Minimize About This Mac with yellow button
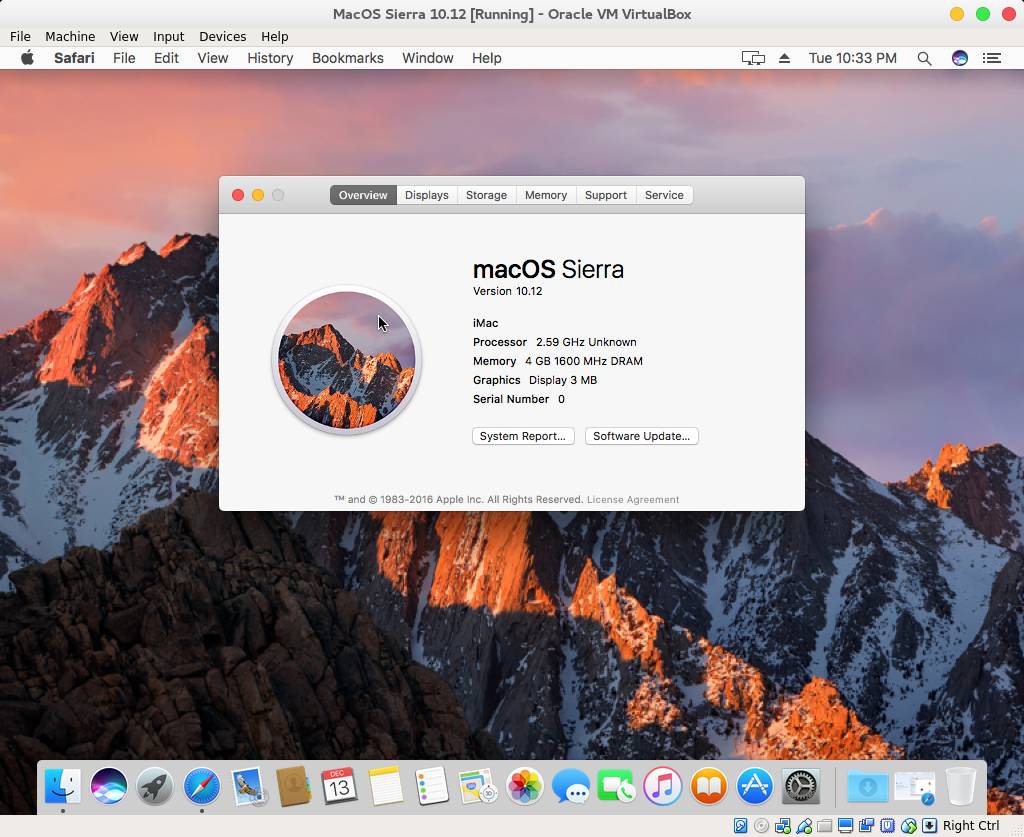 point(258,195)
